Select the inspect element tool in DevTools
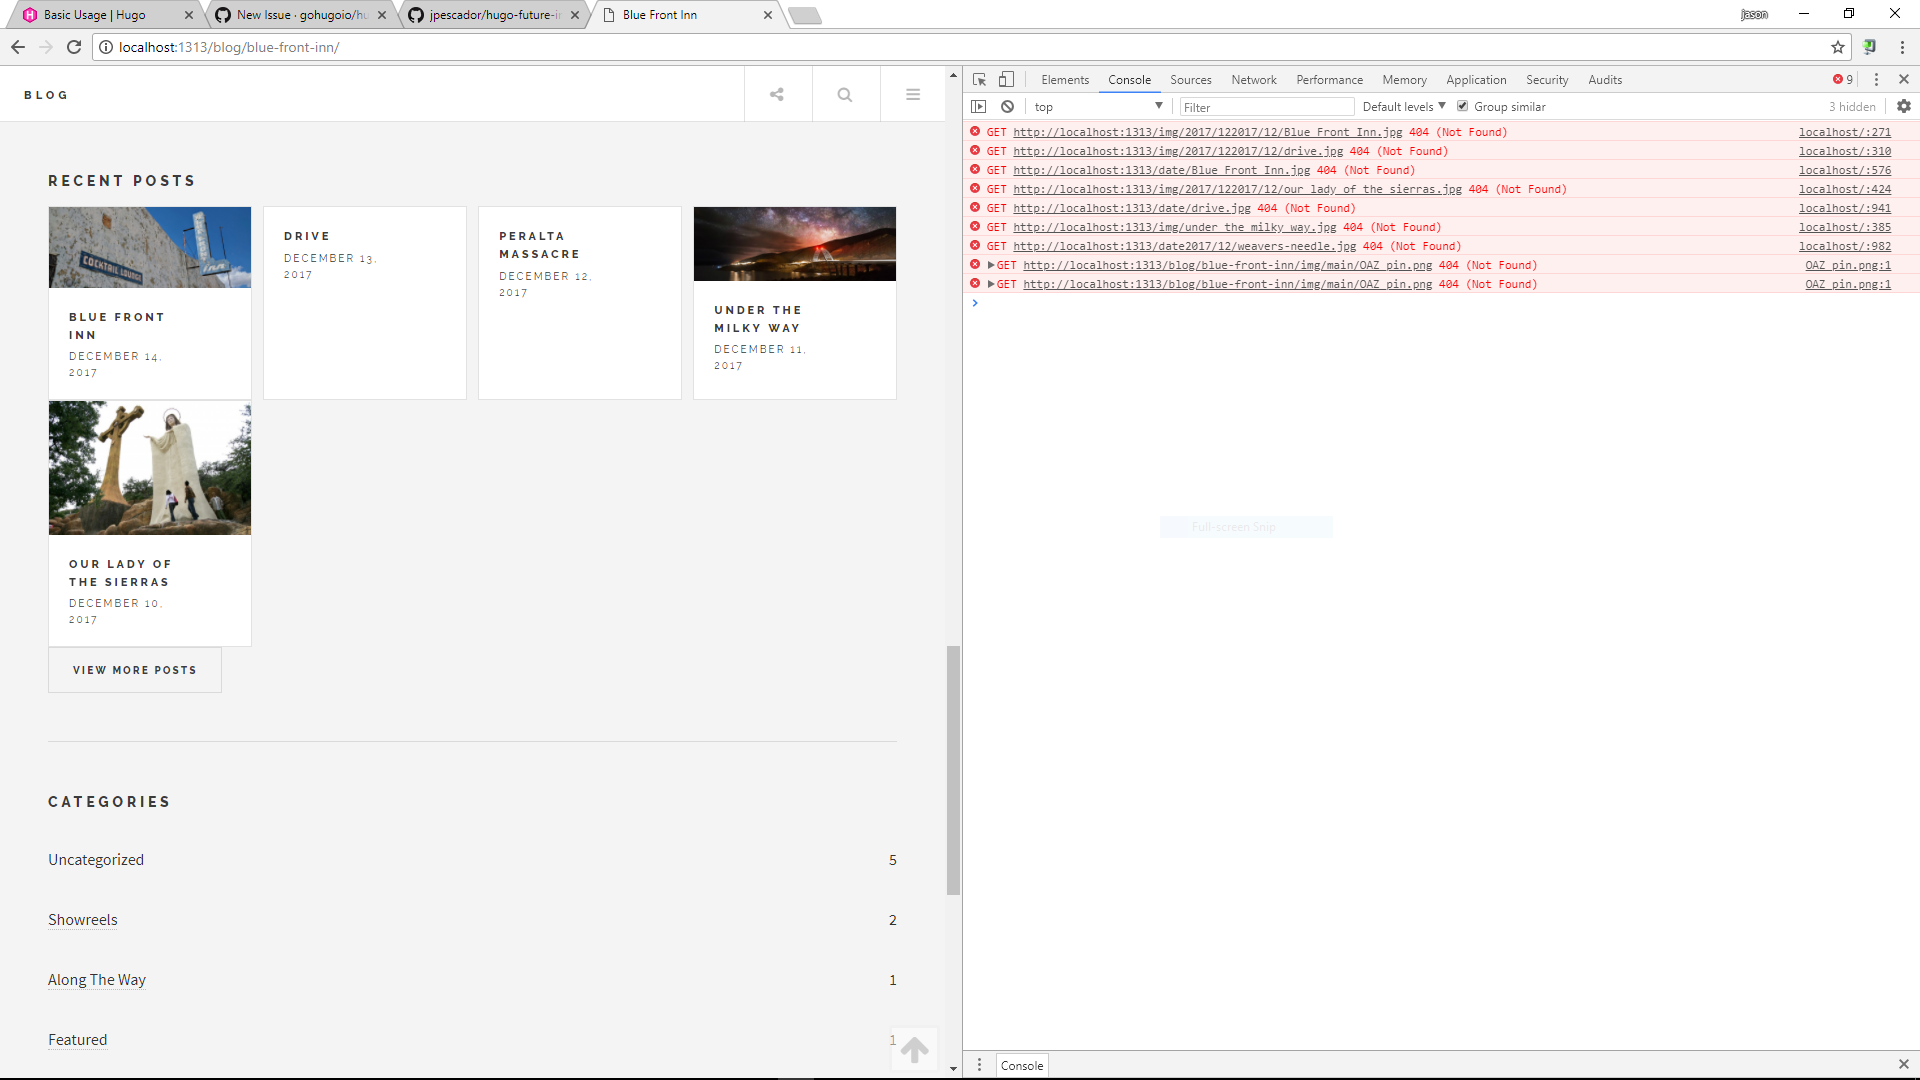Viewport: 1920px width, 1080px height. 979,79
